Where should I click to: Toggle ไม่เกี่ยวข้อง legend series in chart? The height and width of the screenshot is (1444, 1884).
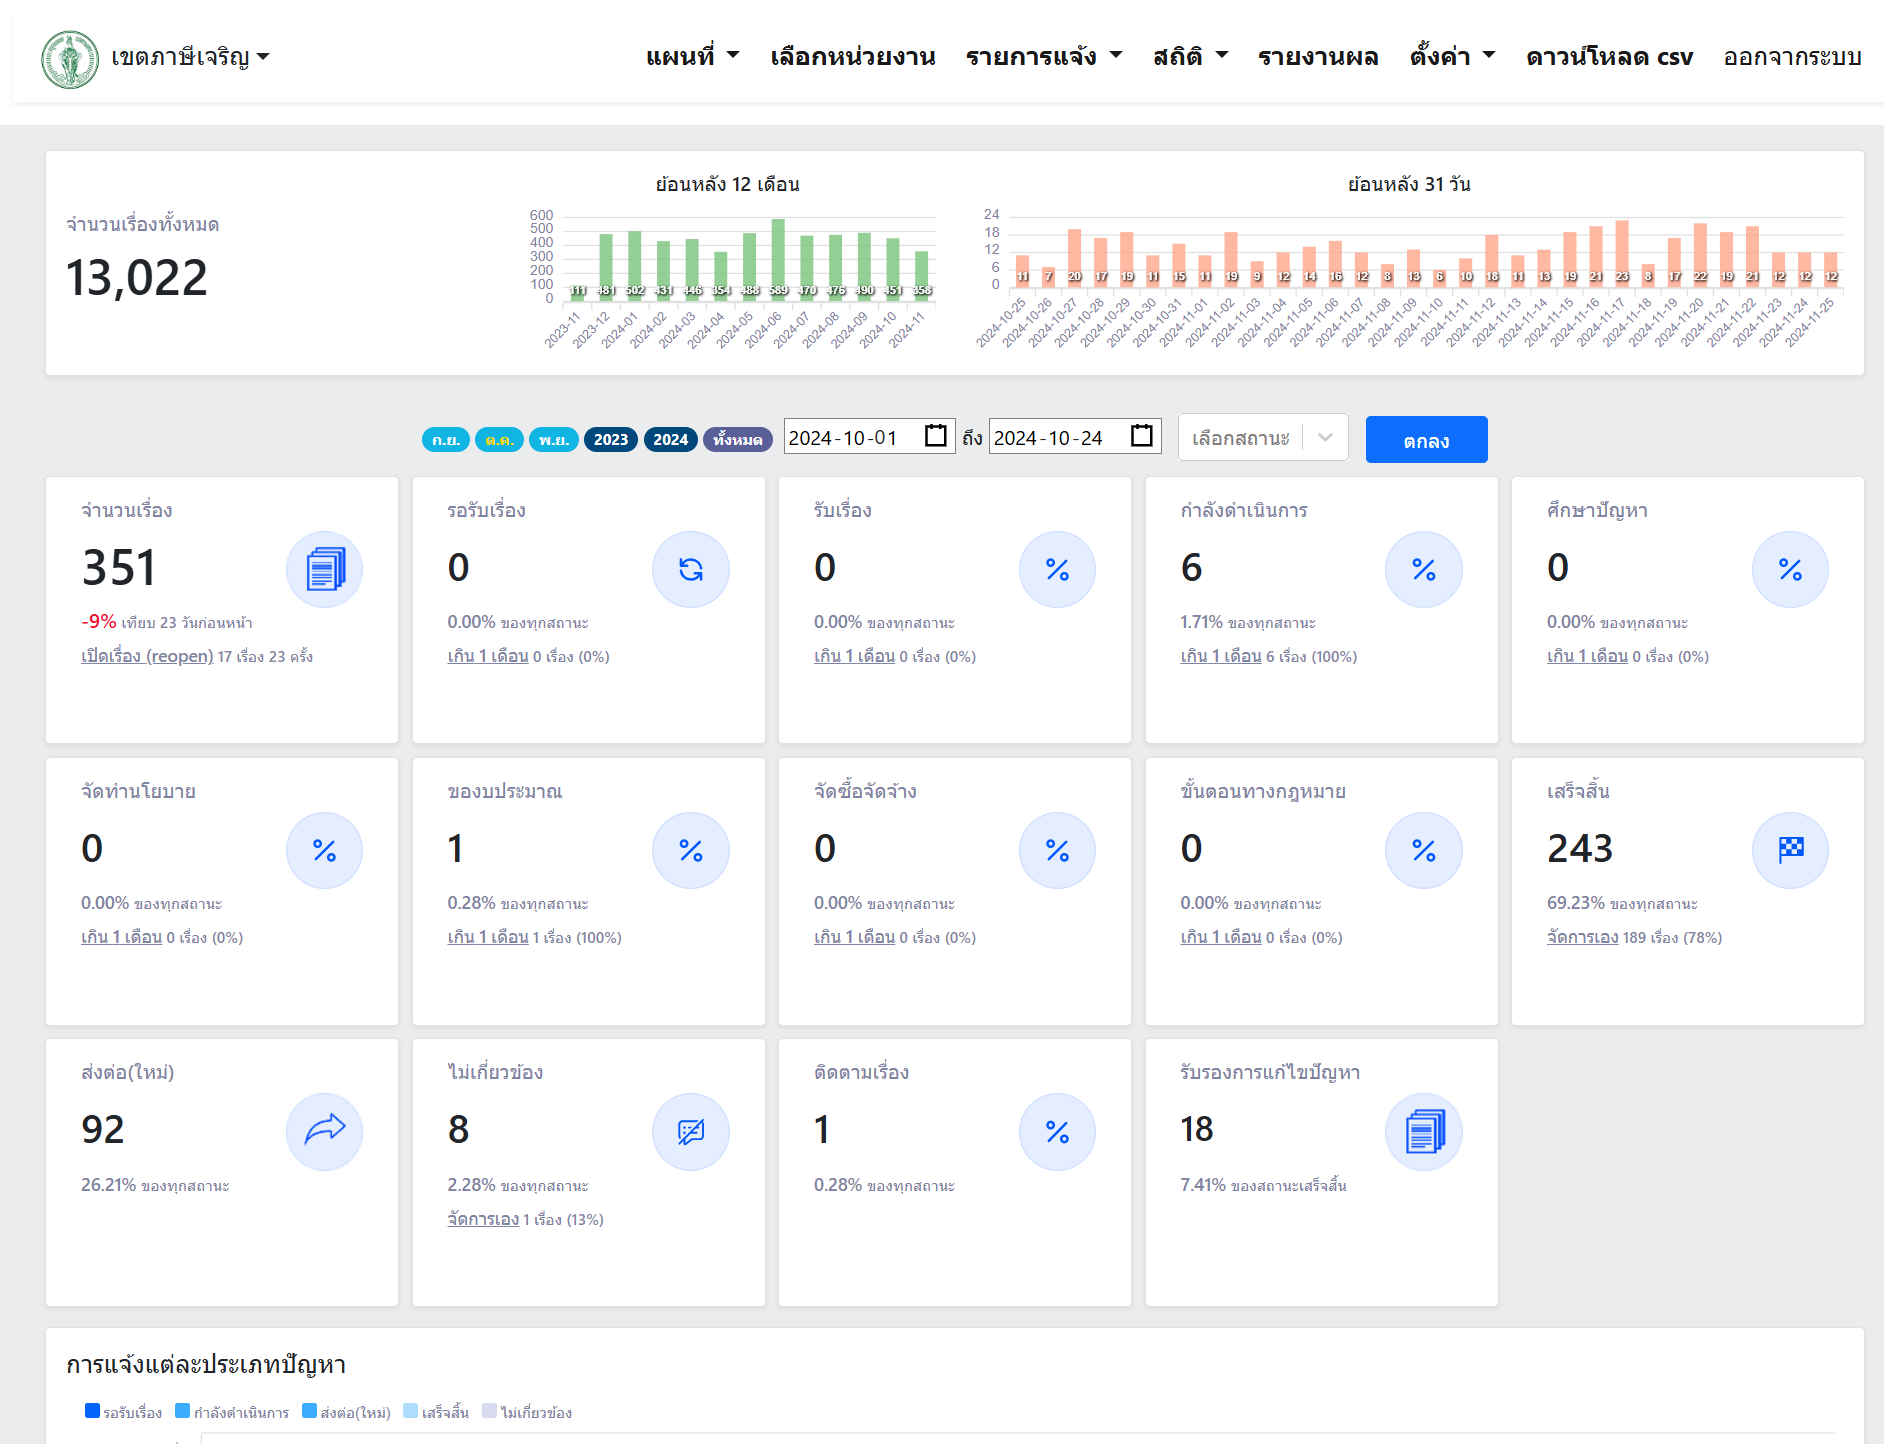coord(527,1412)
